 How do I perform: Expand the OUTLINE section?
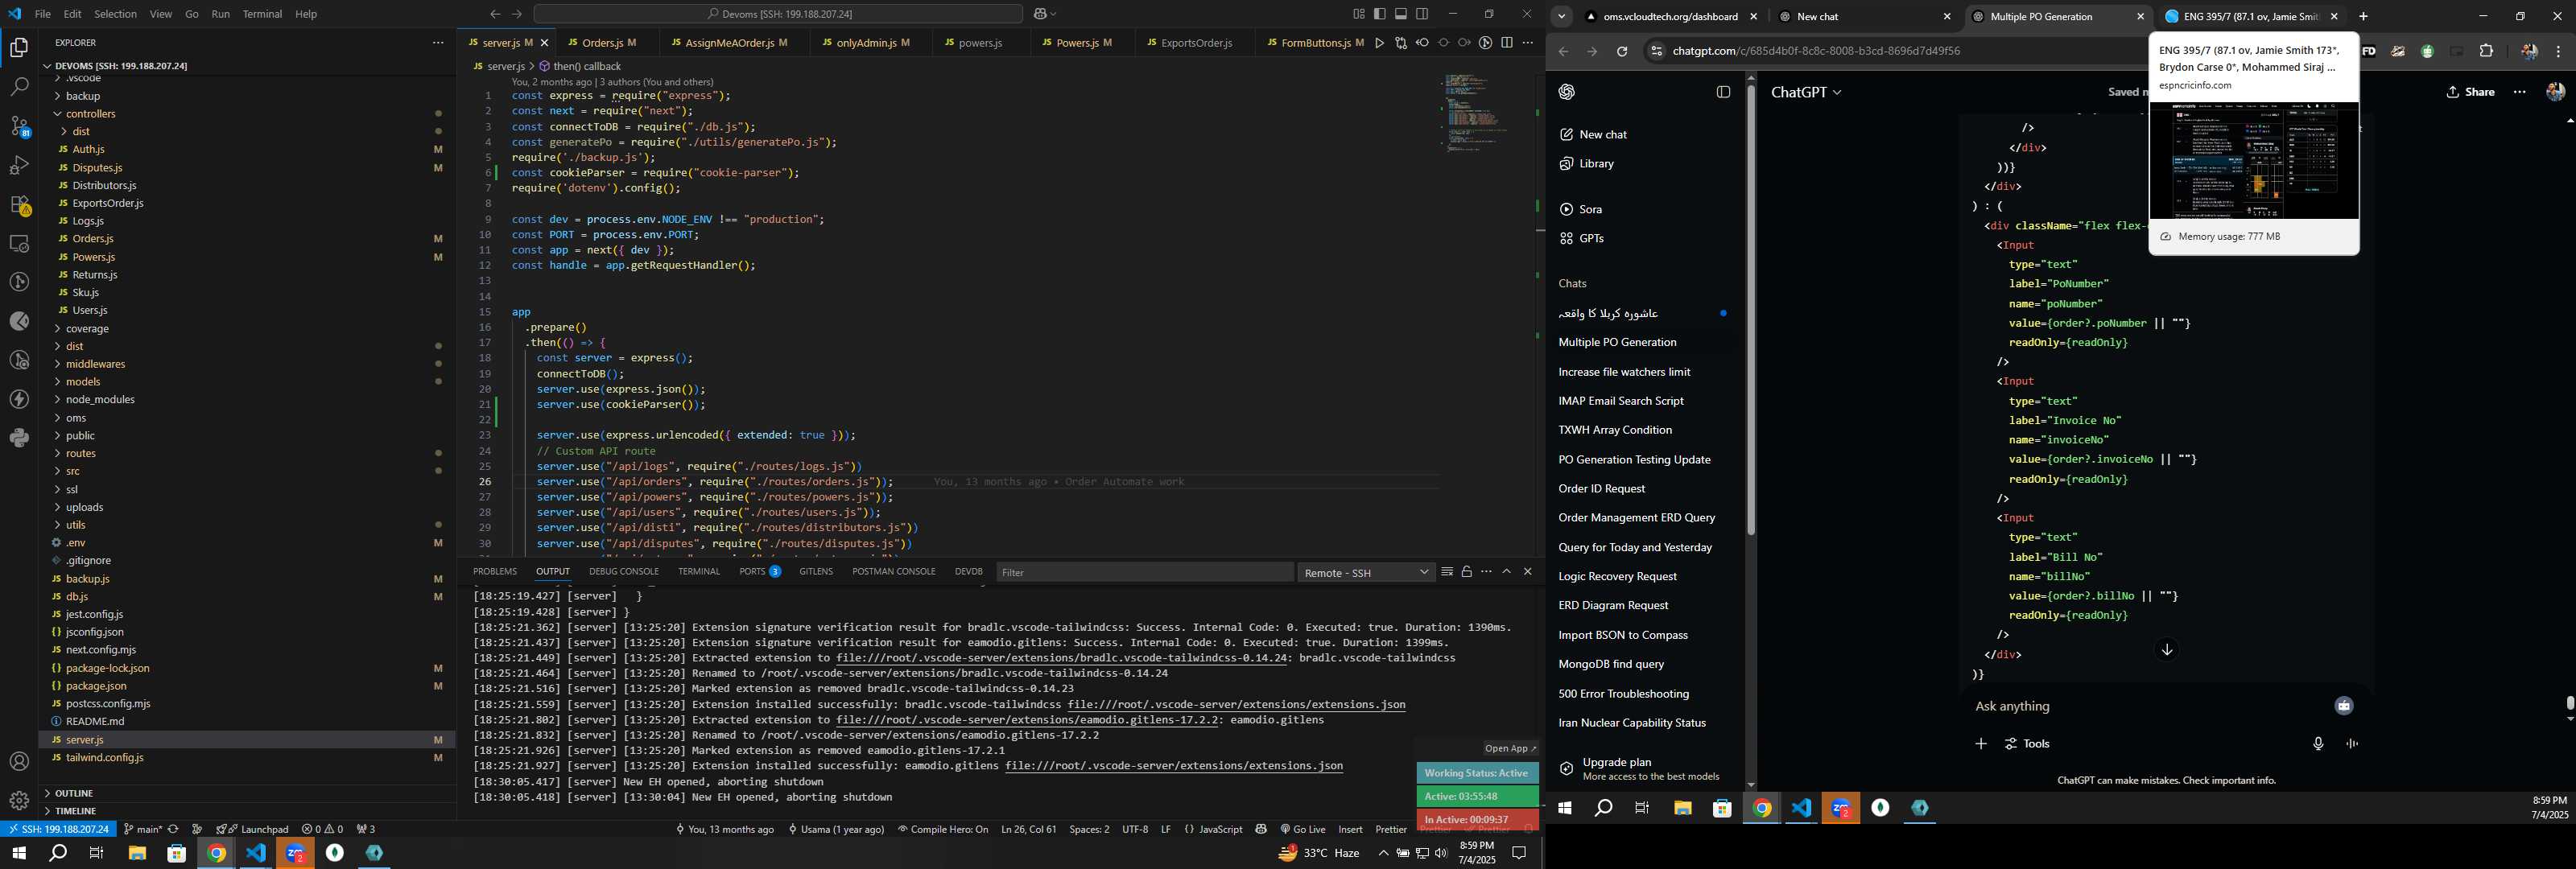pyautogui.click(x=74, y=793)
